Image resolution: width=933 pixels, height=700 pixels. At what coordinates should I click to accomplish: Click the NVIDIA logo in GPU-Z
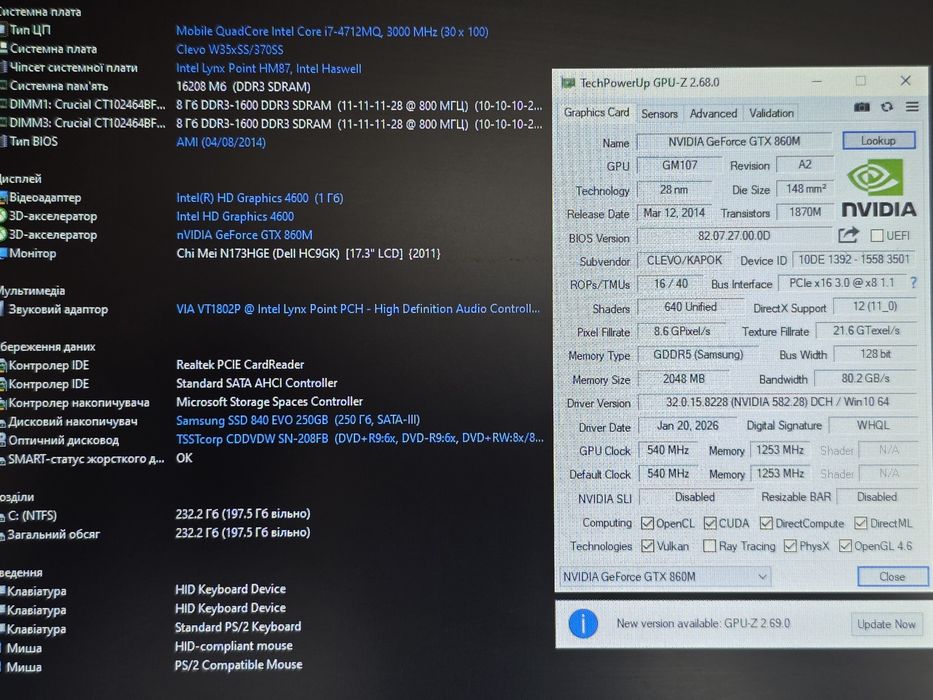[x=879, y=188]
